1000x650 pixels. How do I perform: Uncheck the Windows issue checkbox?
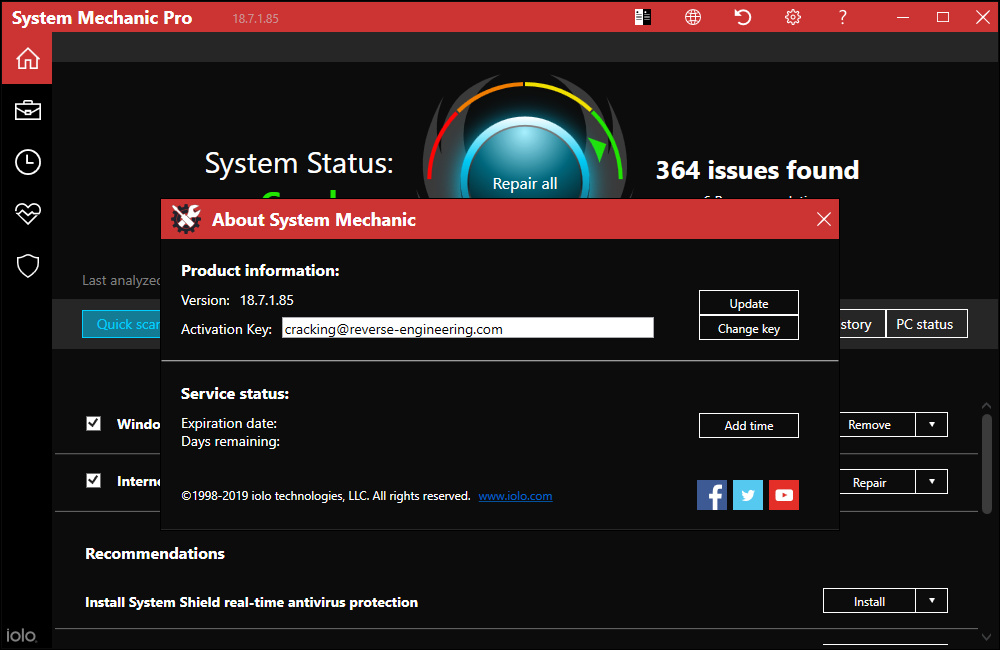click(93, 424)
